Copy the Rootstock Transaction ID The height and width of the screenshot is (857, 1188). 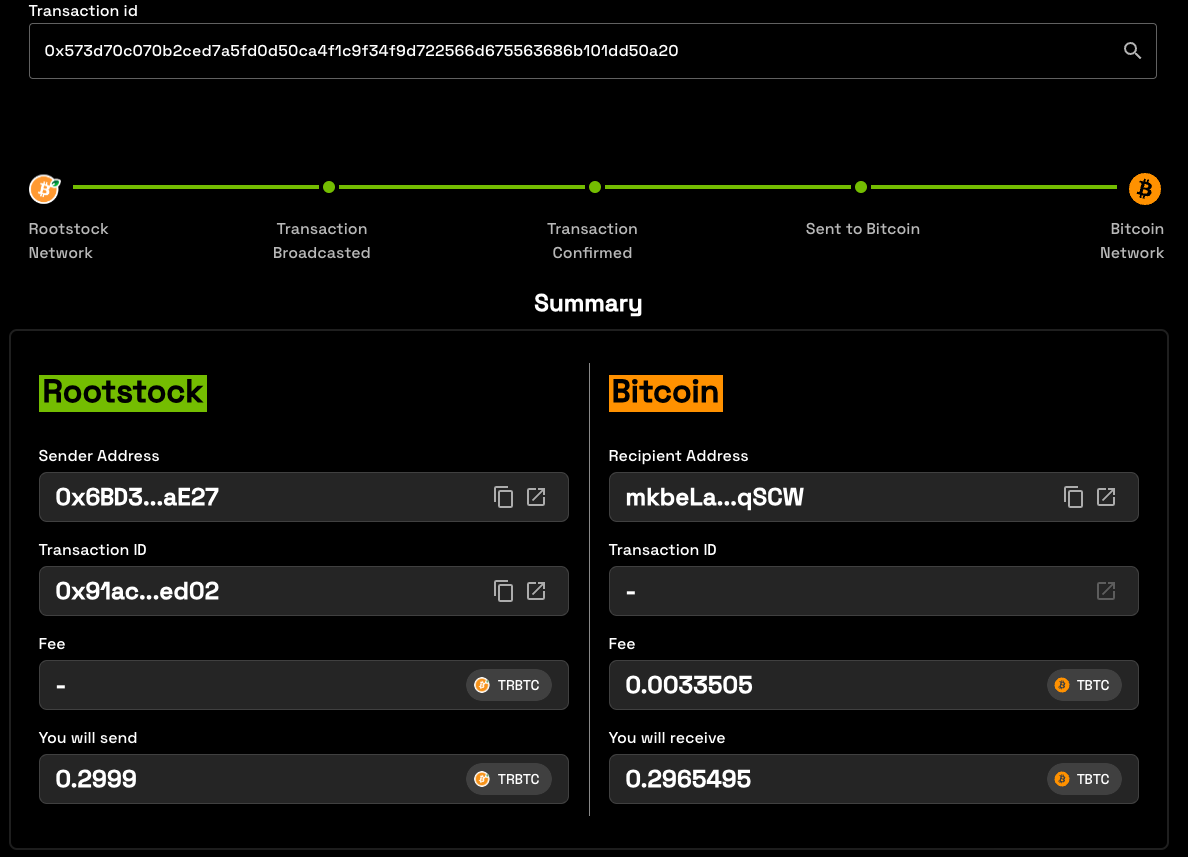[503, 591]
